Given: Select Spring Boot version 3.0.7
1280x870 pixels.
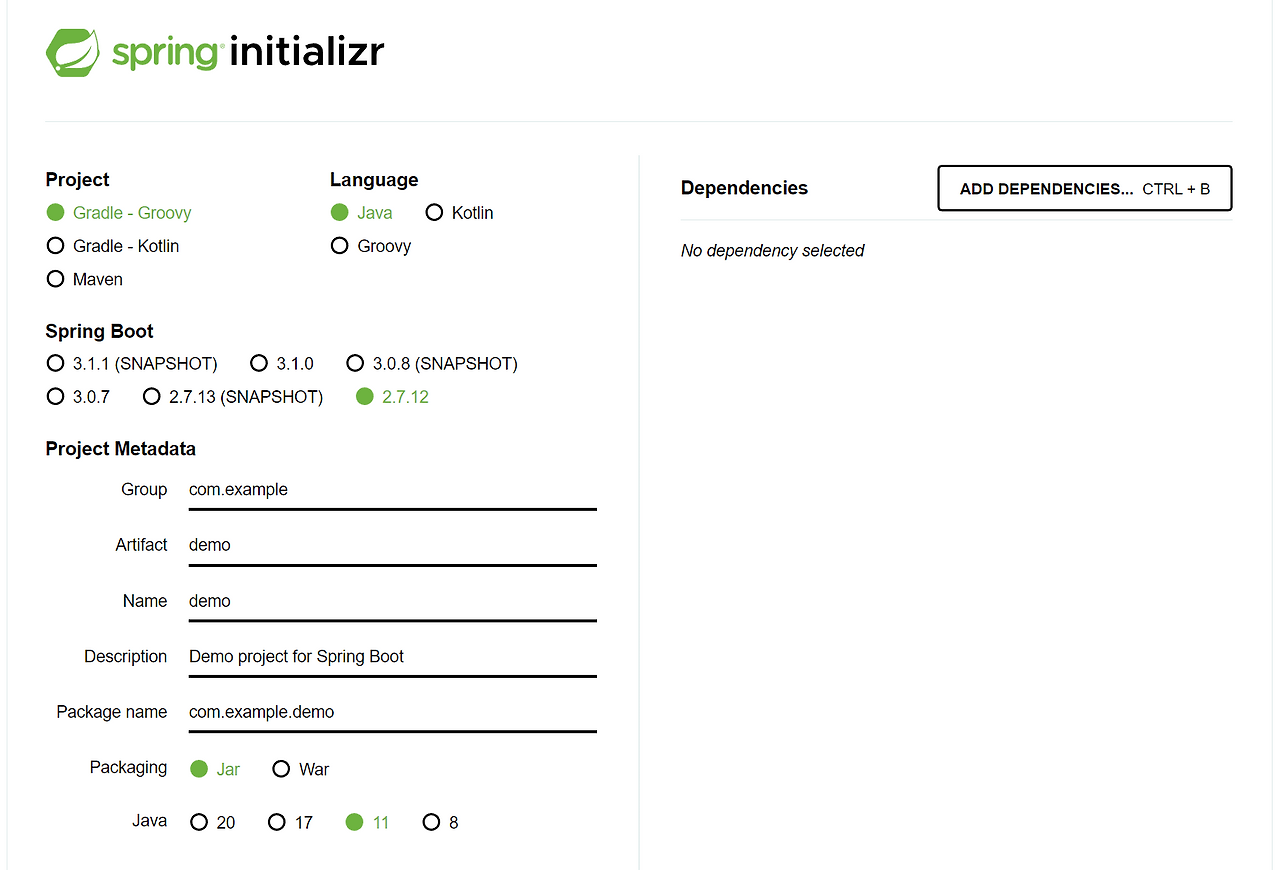Looking at the screenshot, I should coord(55,396).
